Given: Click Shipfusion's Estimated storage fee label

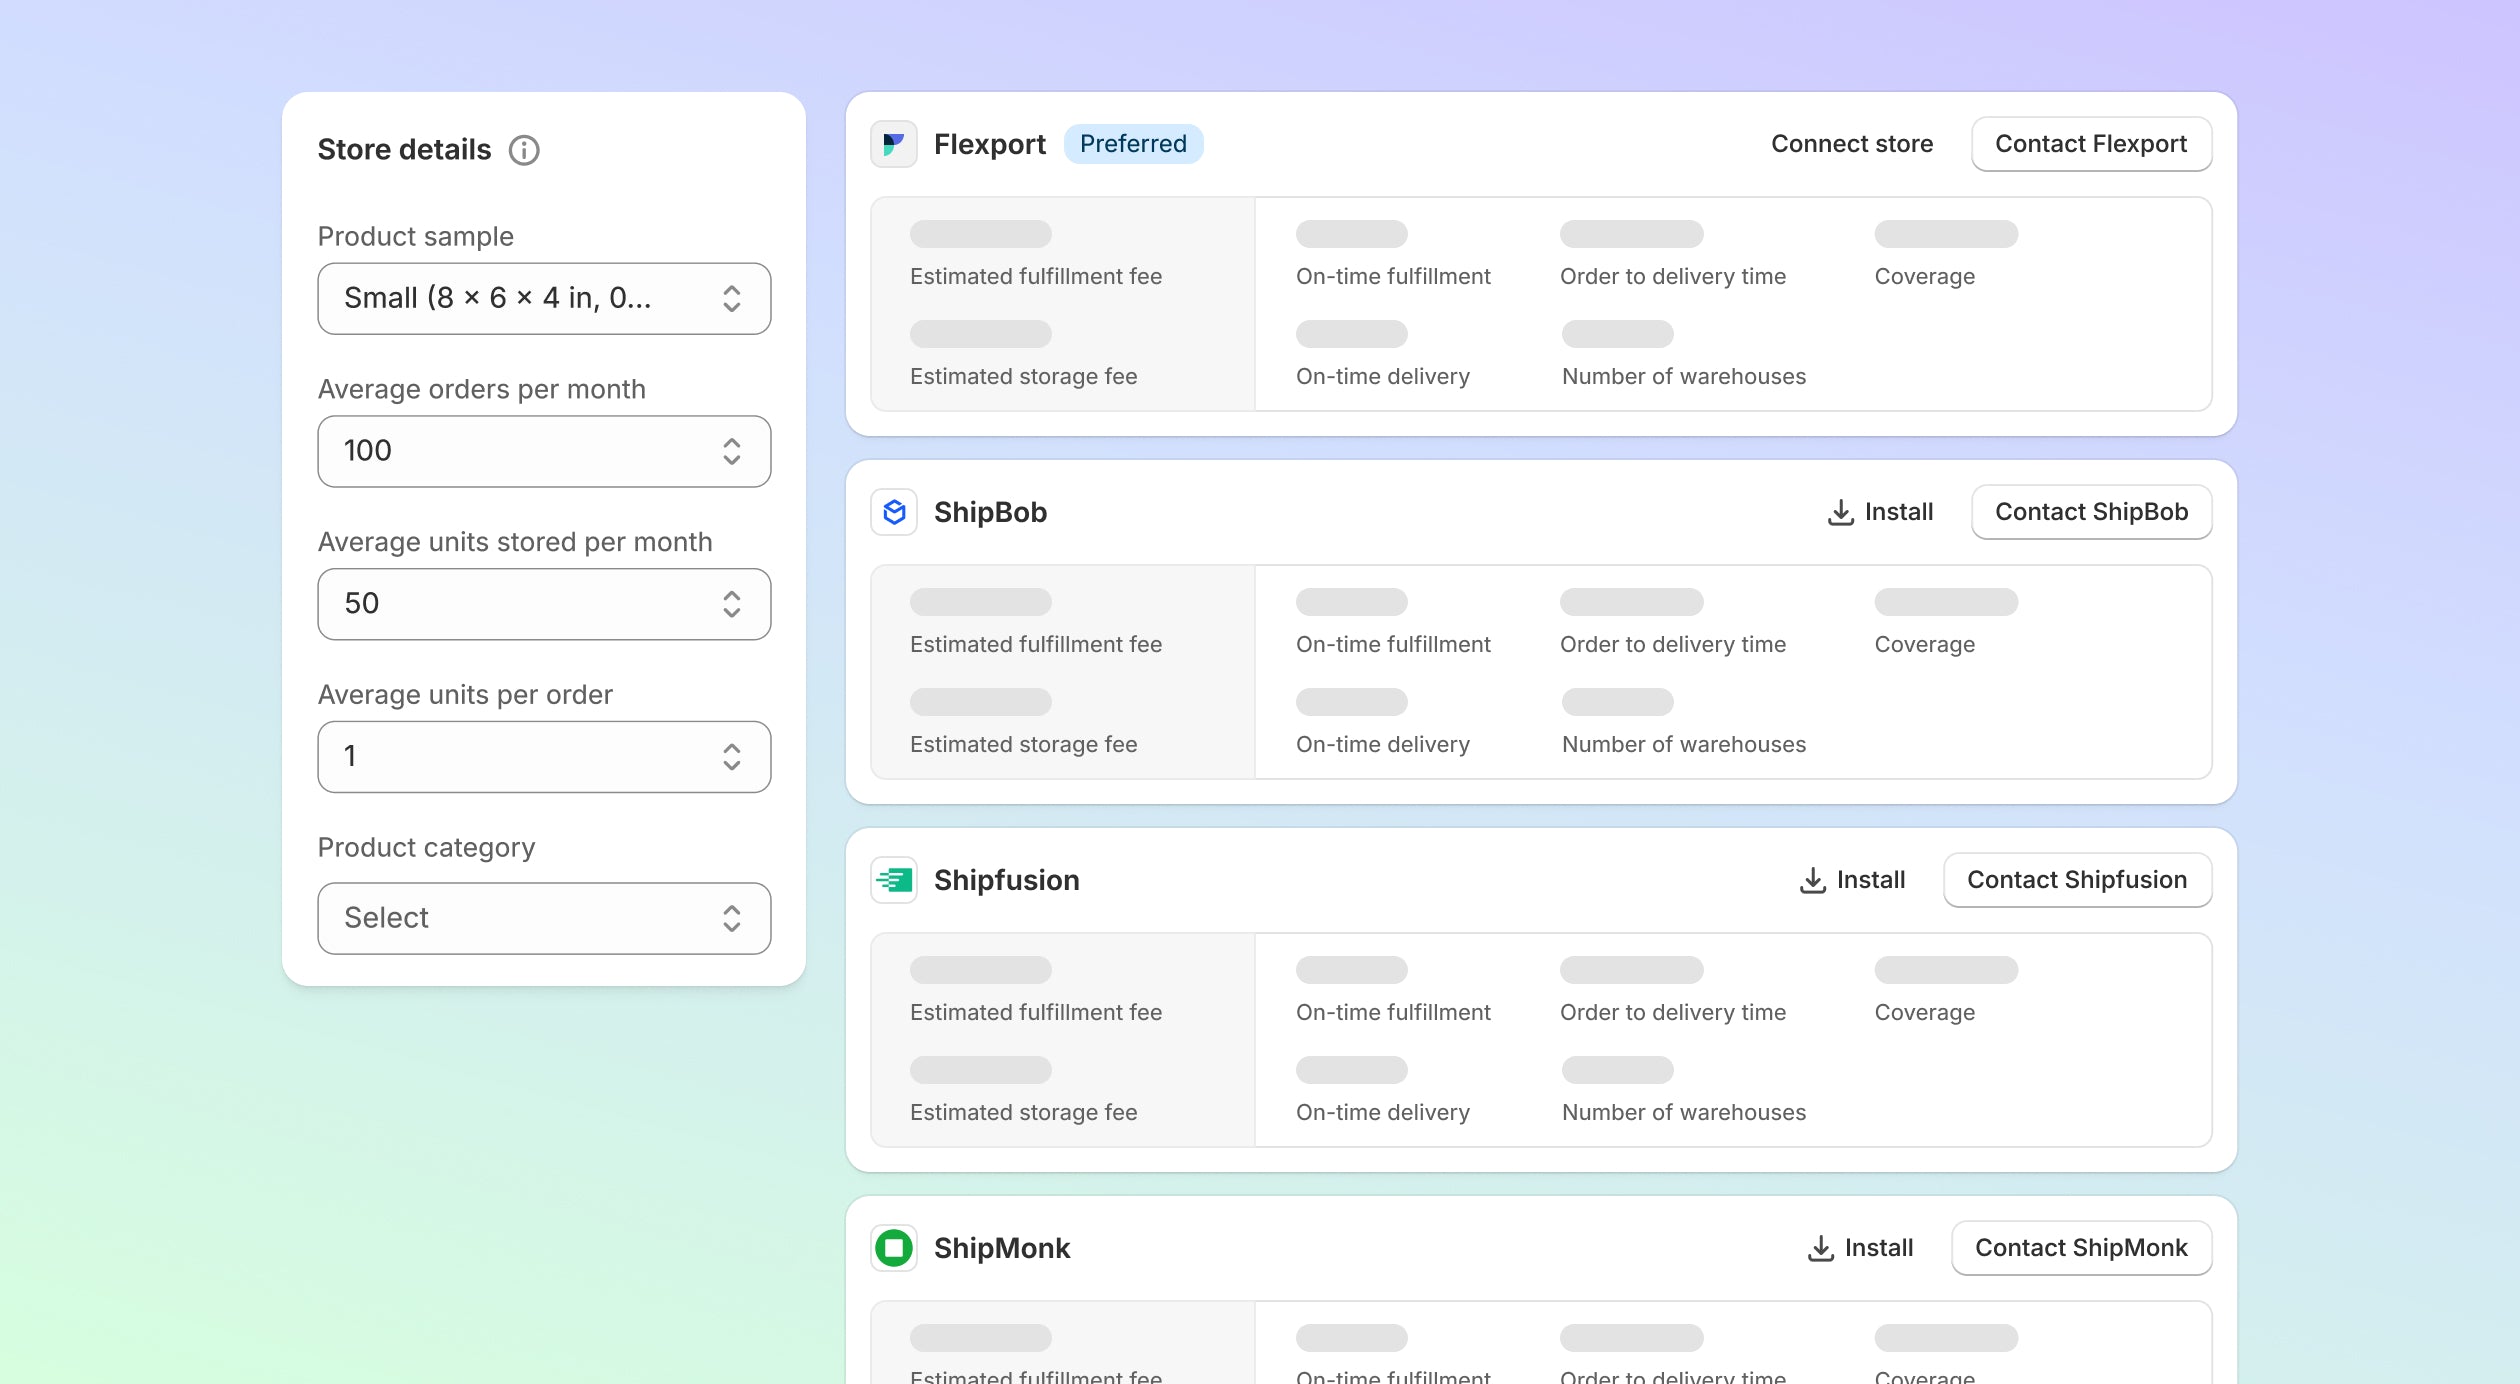Looking at the screenshot, I should tap(1023, 1112).
